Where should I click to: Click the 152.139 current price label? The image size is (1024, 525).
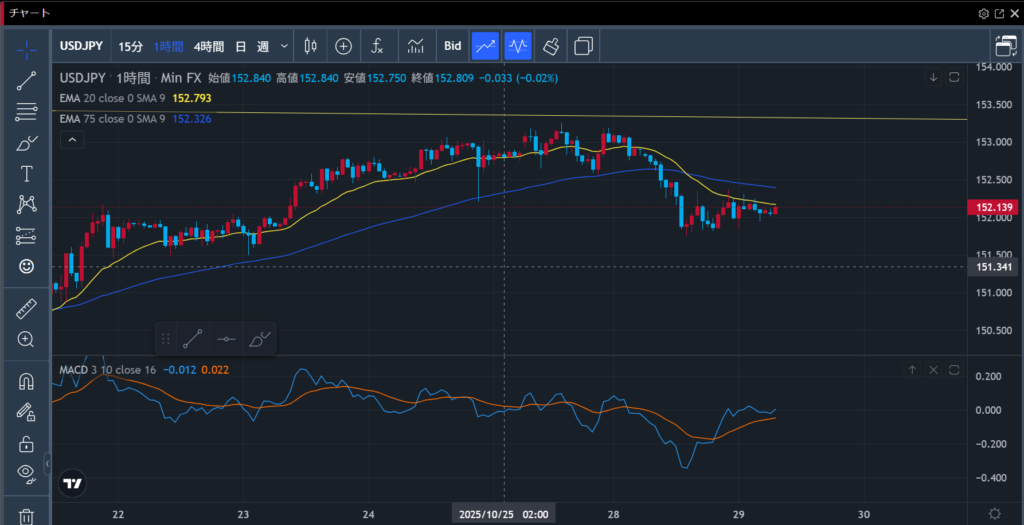(x=994, y=207)
